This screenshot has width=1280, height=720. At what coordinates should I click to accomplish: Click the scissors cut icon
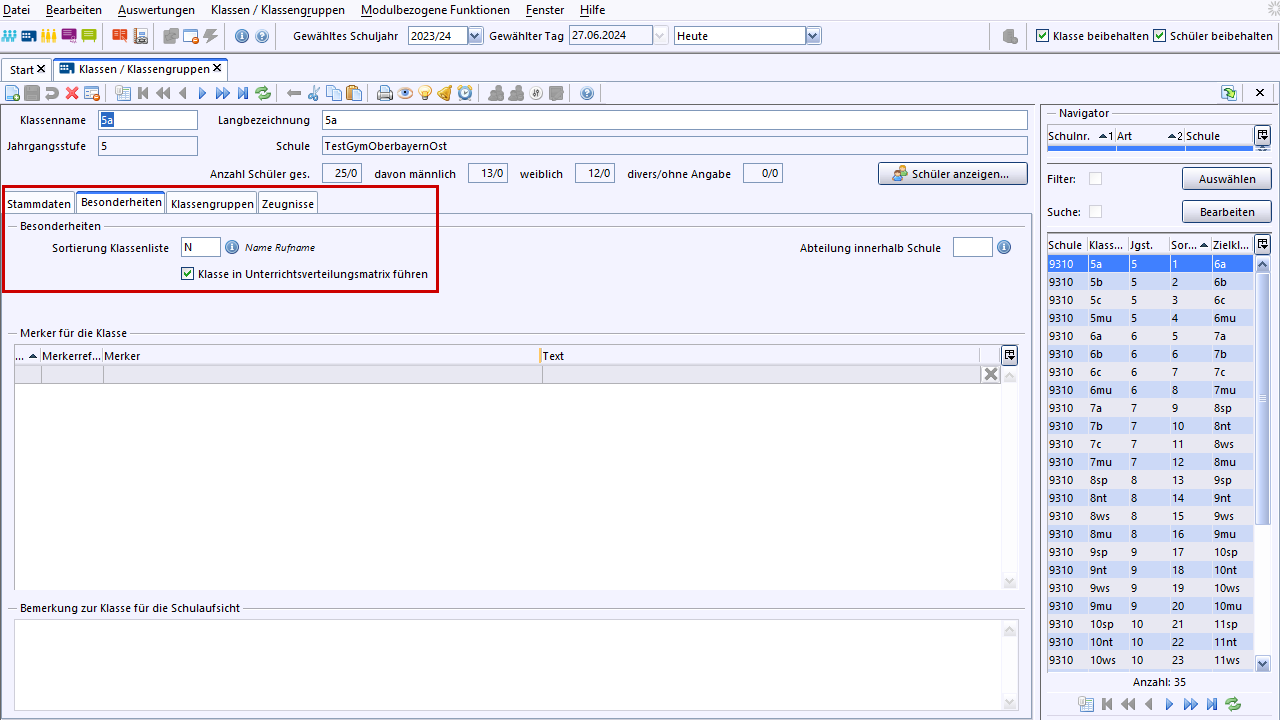[313, 93]
